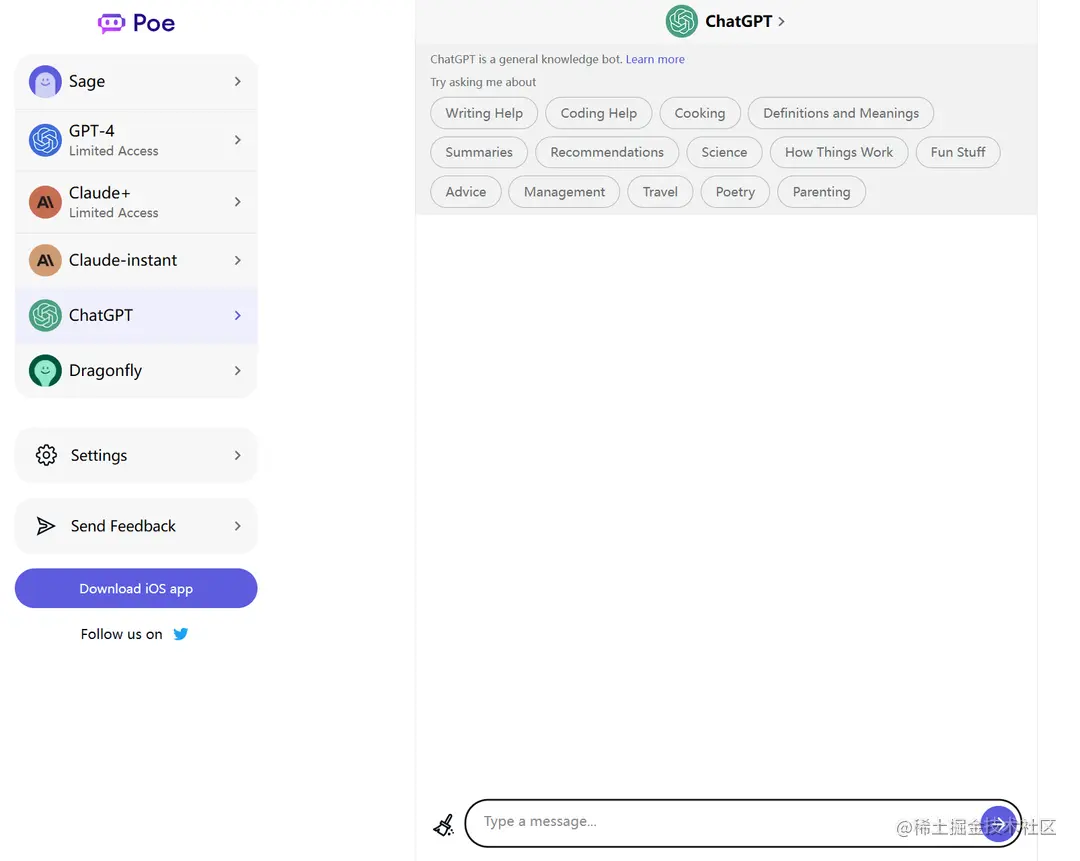Open the GPT-4 Limited Access chat
The height and width of the screenshot is (861, 1080).
pyautogui.click(x=136, y=140)
